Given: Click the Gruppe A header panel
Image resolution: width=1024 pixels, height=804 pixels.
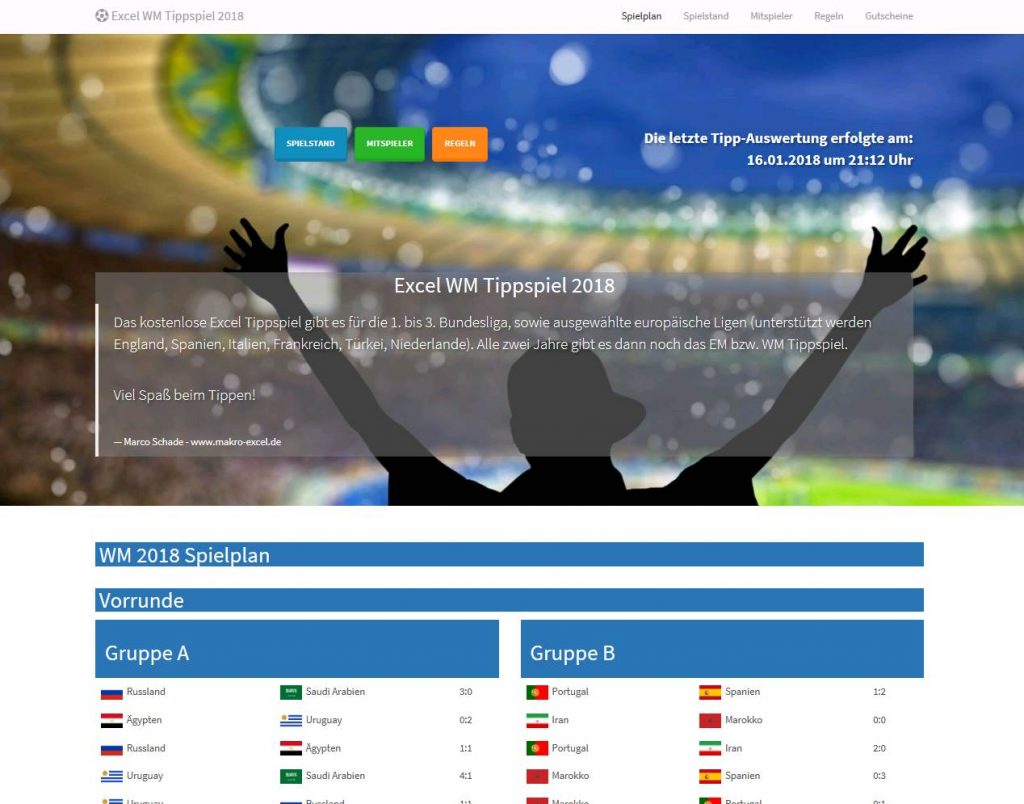Looking at the screenshot, I should coord(297,649).
